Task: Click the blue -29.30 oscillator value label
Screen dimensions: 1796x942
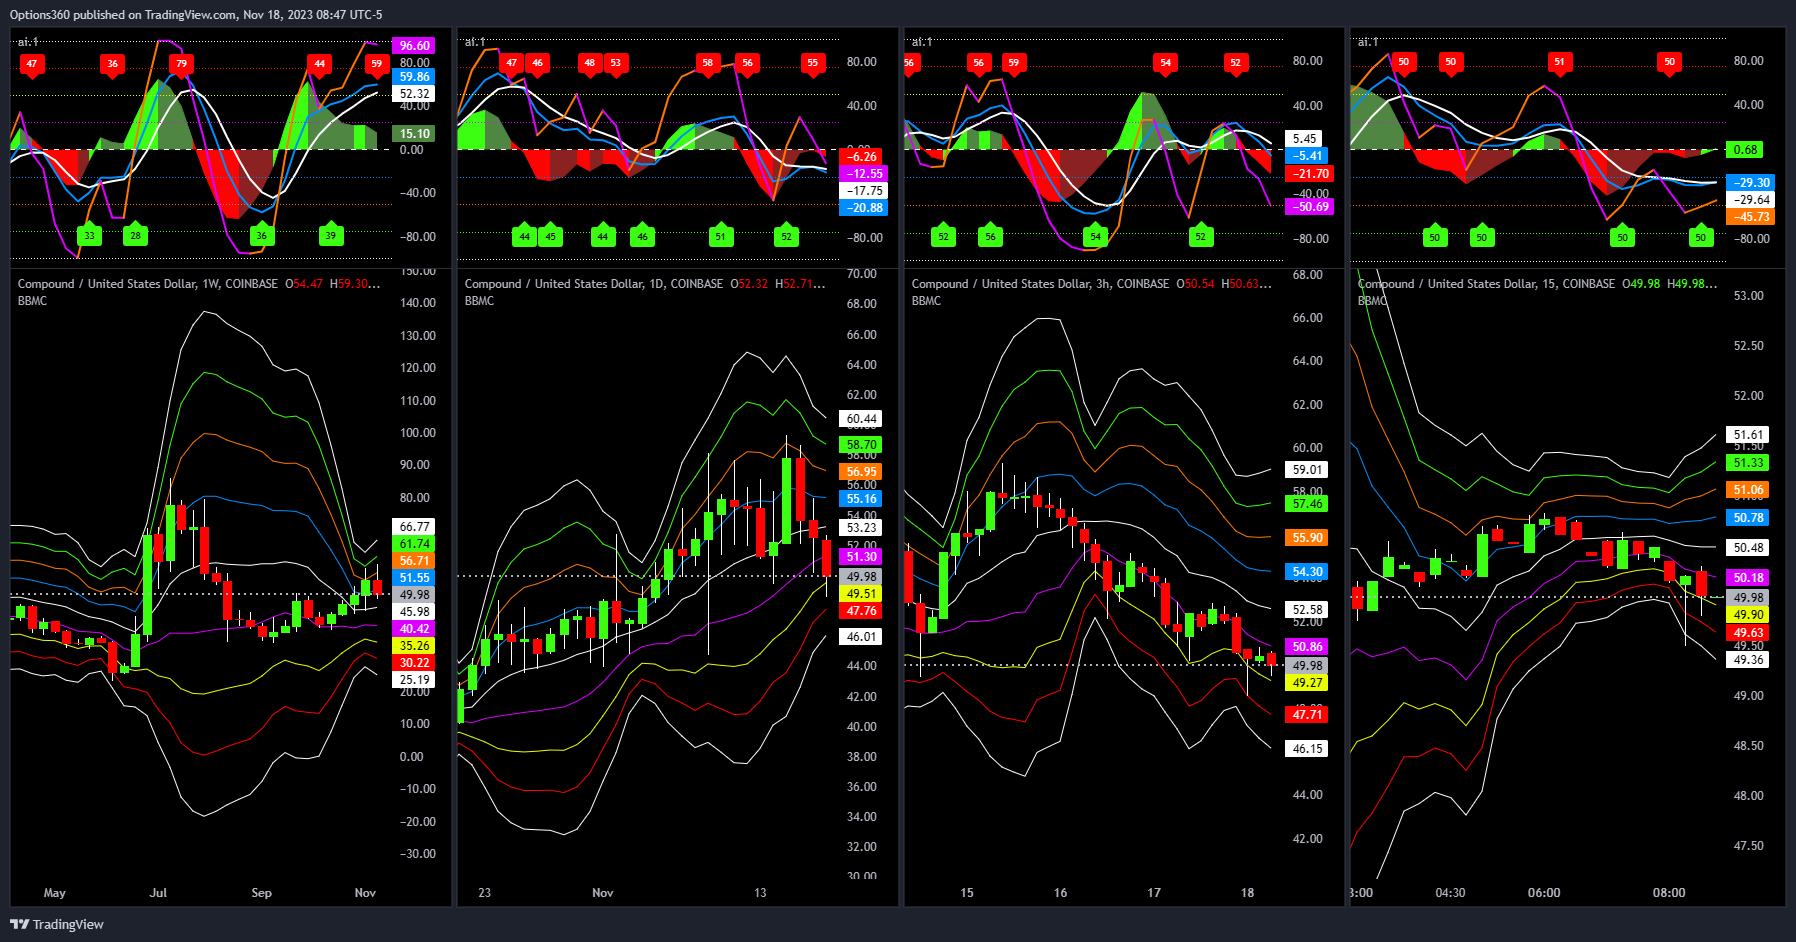Action: [x=1752, y=183]
